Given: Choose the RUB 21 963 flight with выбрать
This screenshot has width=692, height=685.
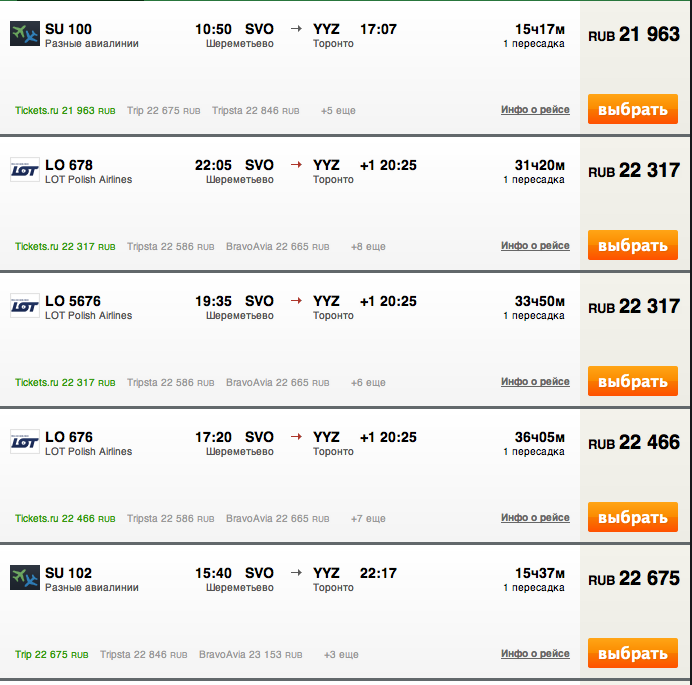Looking at the screenshot, I should coord(633,109).
